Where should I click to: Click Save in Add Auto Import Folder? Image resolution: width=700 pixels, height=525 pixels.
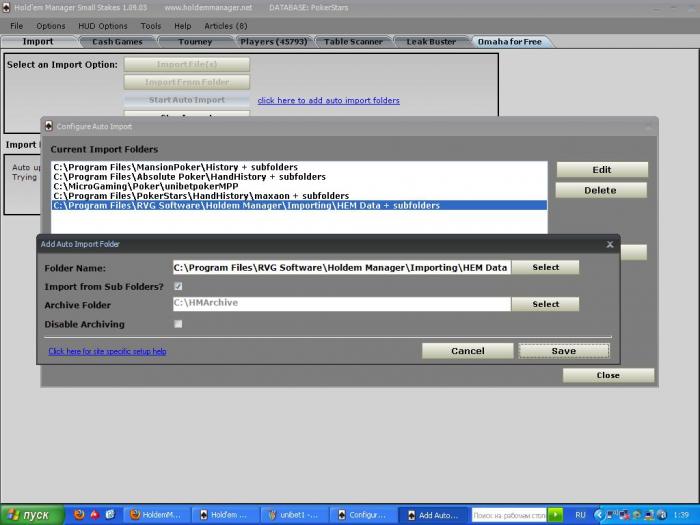pyautogui.click(x=564, y=351)
